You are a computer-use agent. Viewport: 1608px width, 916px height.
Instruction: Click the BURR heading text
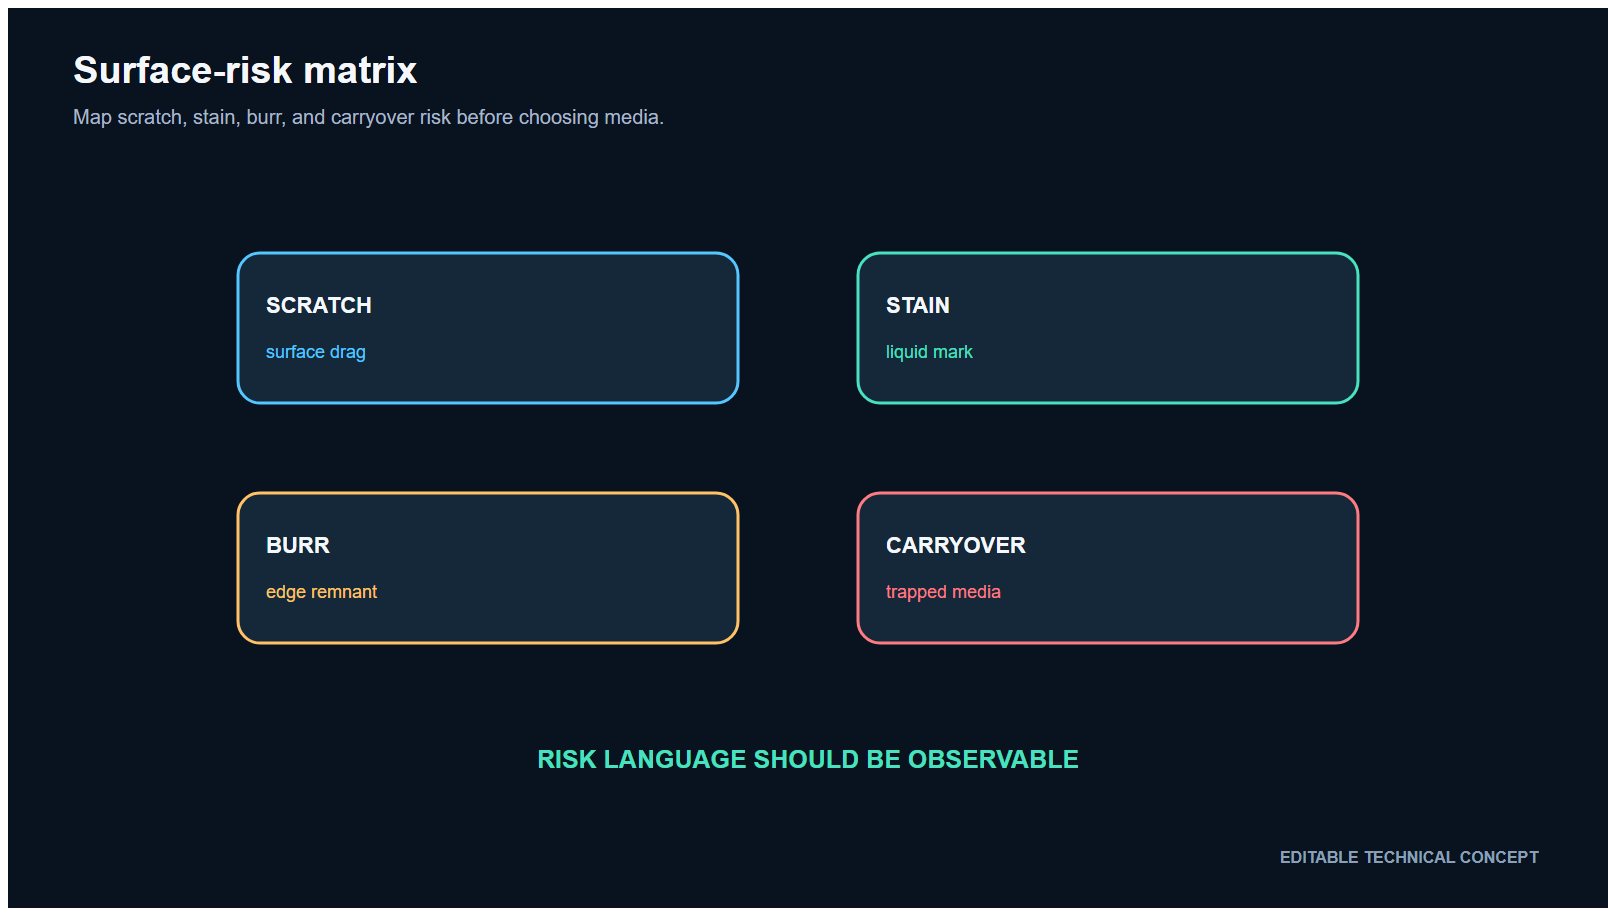click(x=298, y=545)
